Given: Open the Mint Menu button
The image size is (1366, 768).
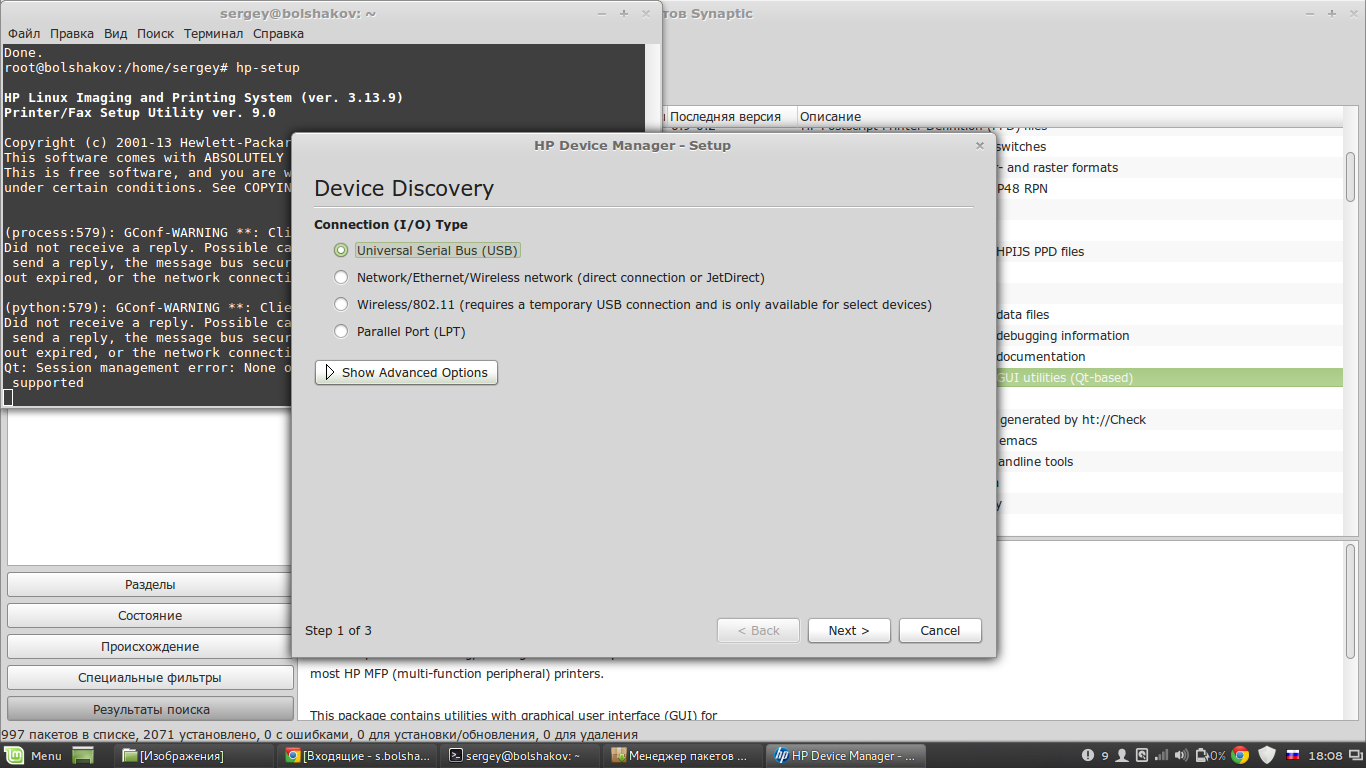Looking at the screenshot, I should (34, 756).
